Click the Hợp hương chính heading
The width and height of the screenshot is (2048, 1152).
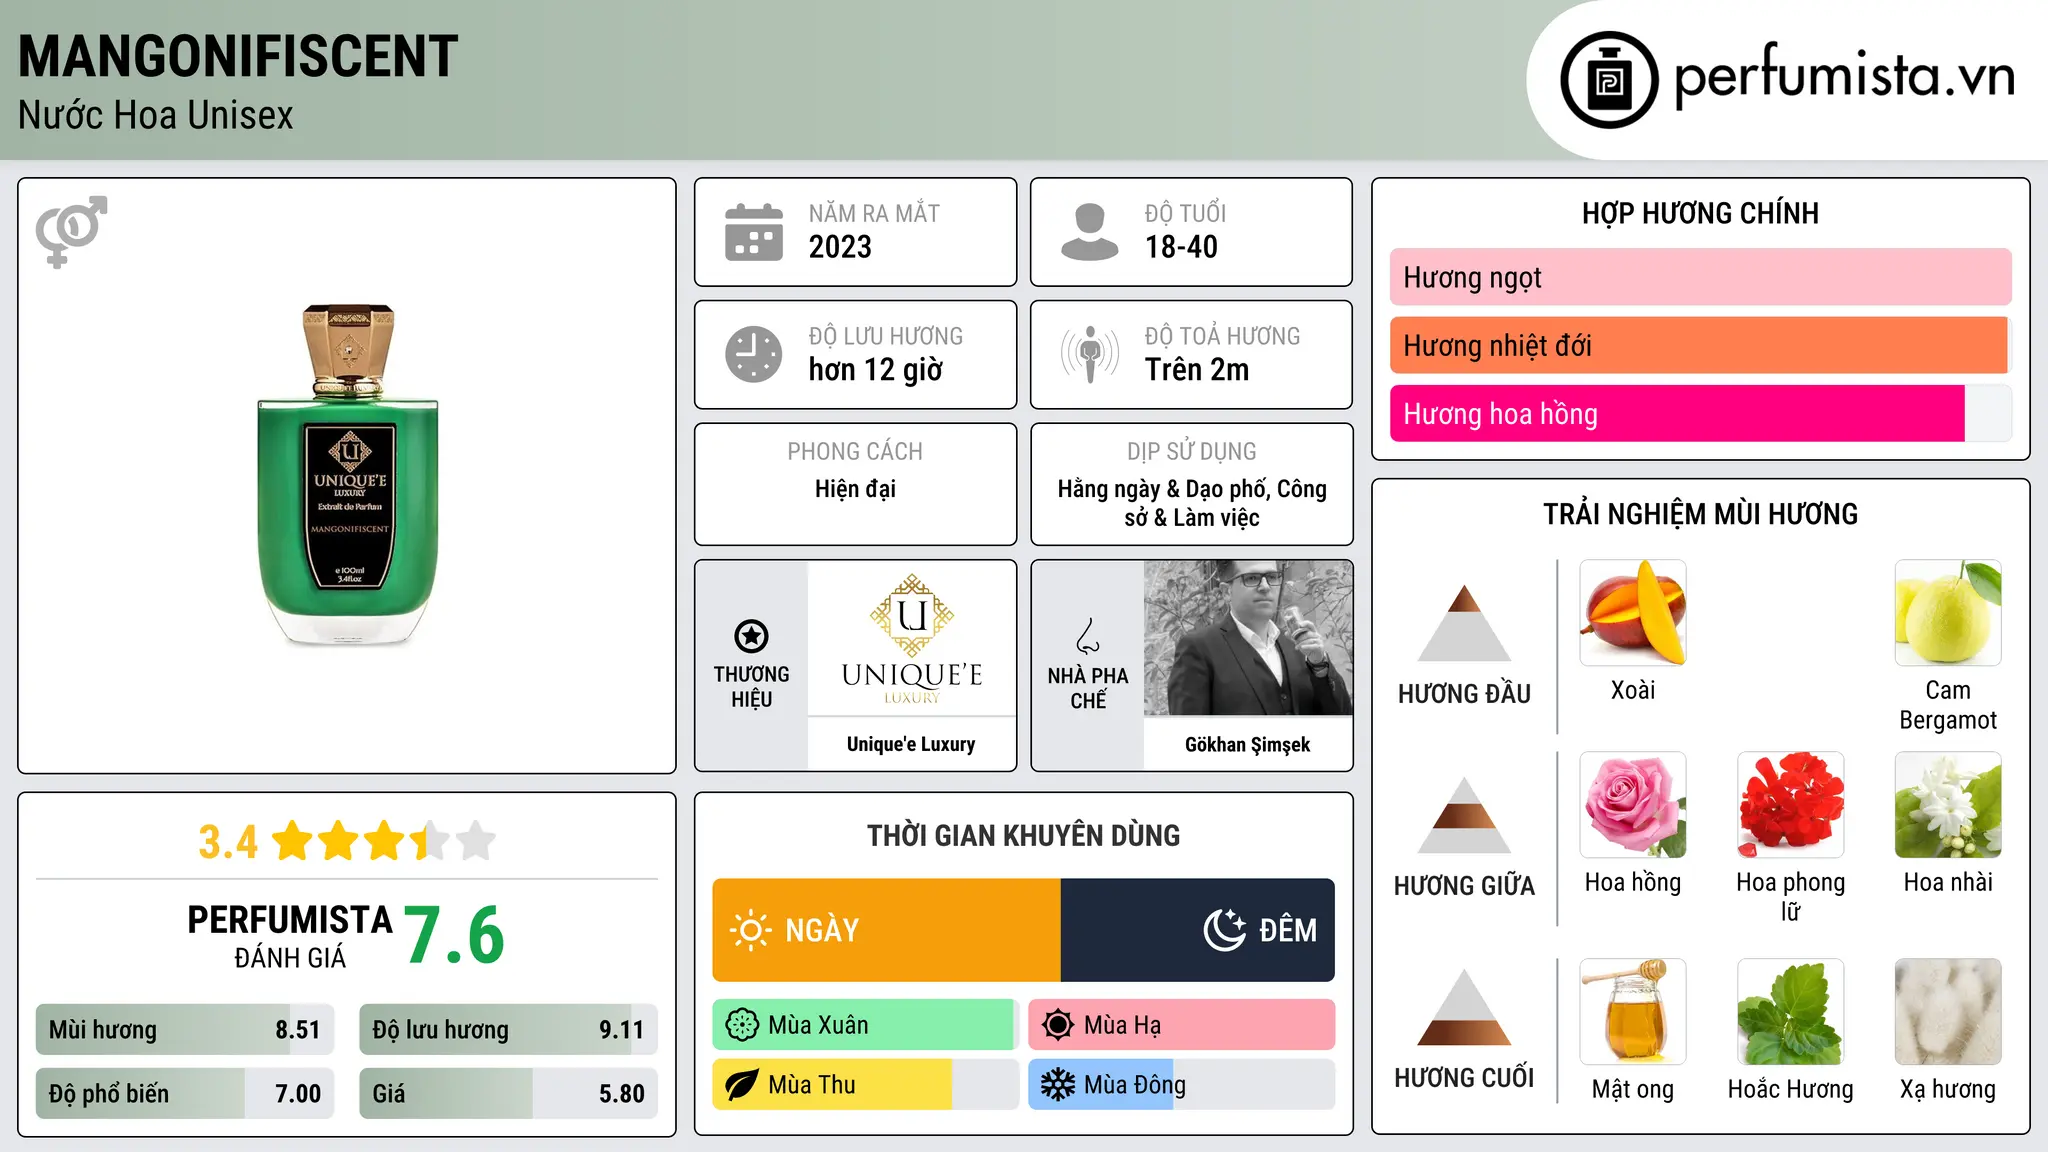point(1700,214)
